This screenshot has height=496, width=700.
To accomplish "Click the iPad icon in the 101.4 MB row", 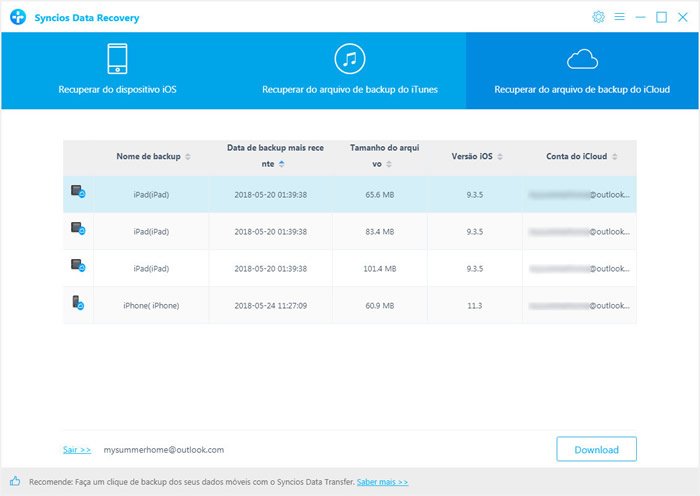I will [x=78, y=266].
